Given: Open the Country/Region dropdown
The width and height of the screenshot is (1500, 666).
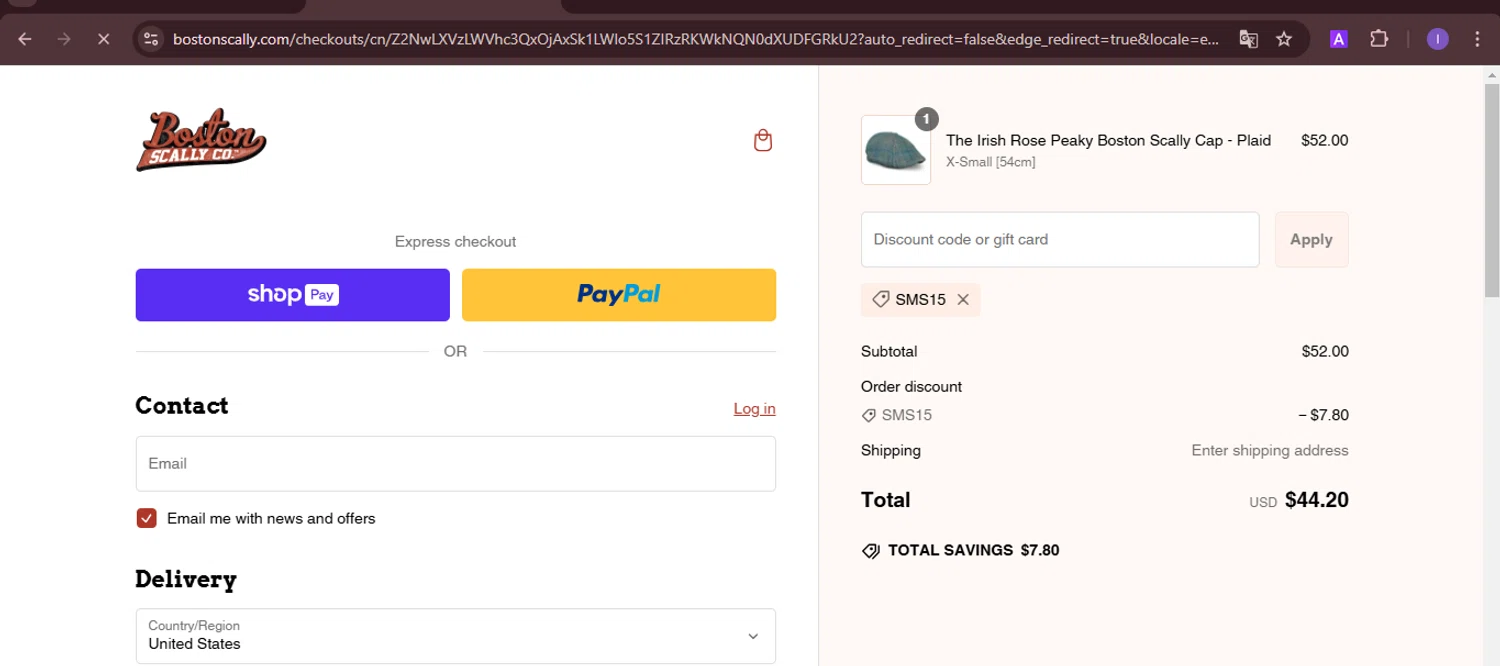Looking at the screenshot, I should click(456, 636).
